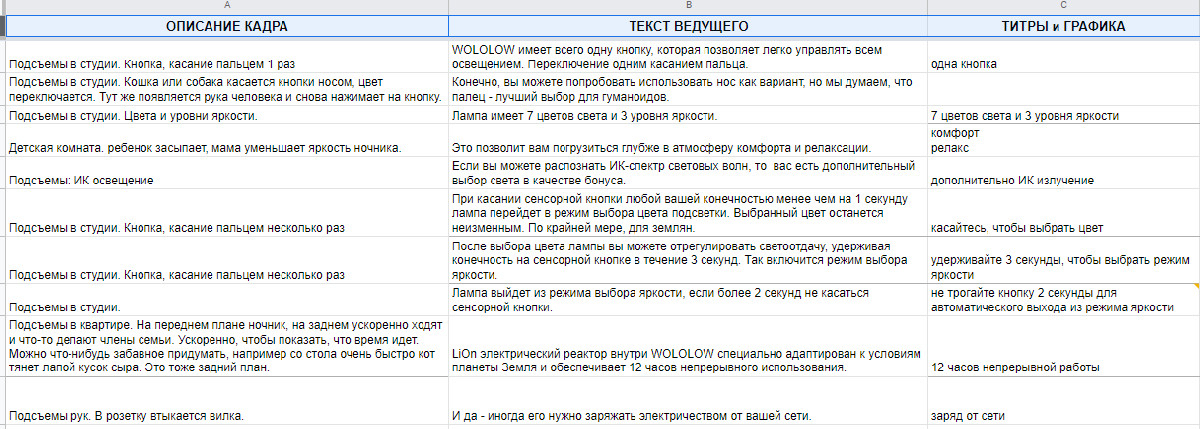Viewport: 1200px width, 429px height.
Task: Click the ТЕКСТ ВЕДУЩЕГО header cell
Action: point(688,27)
